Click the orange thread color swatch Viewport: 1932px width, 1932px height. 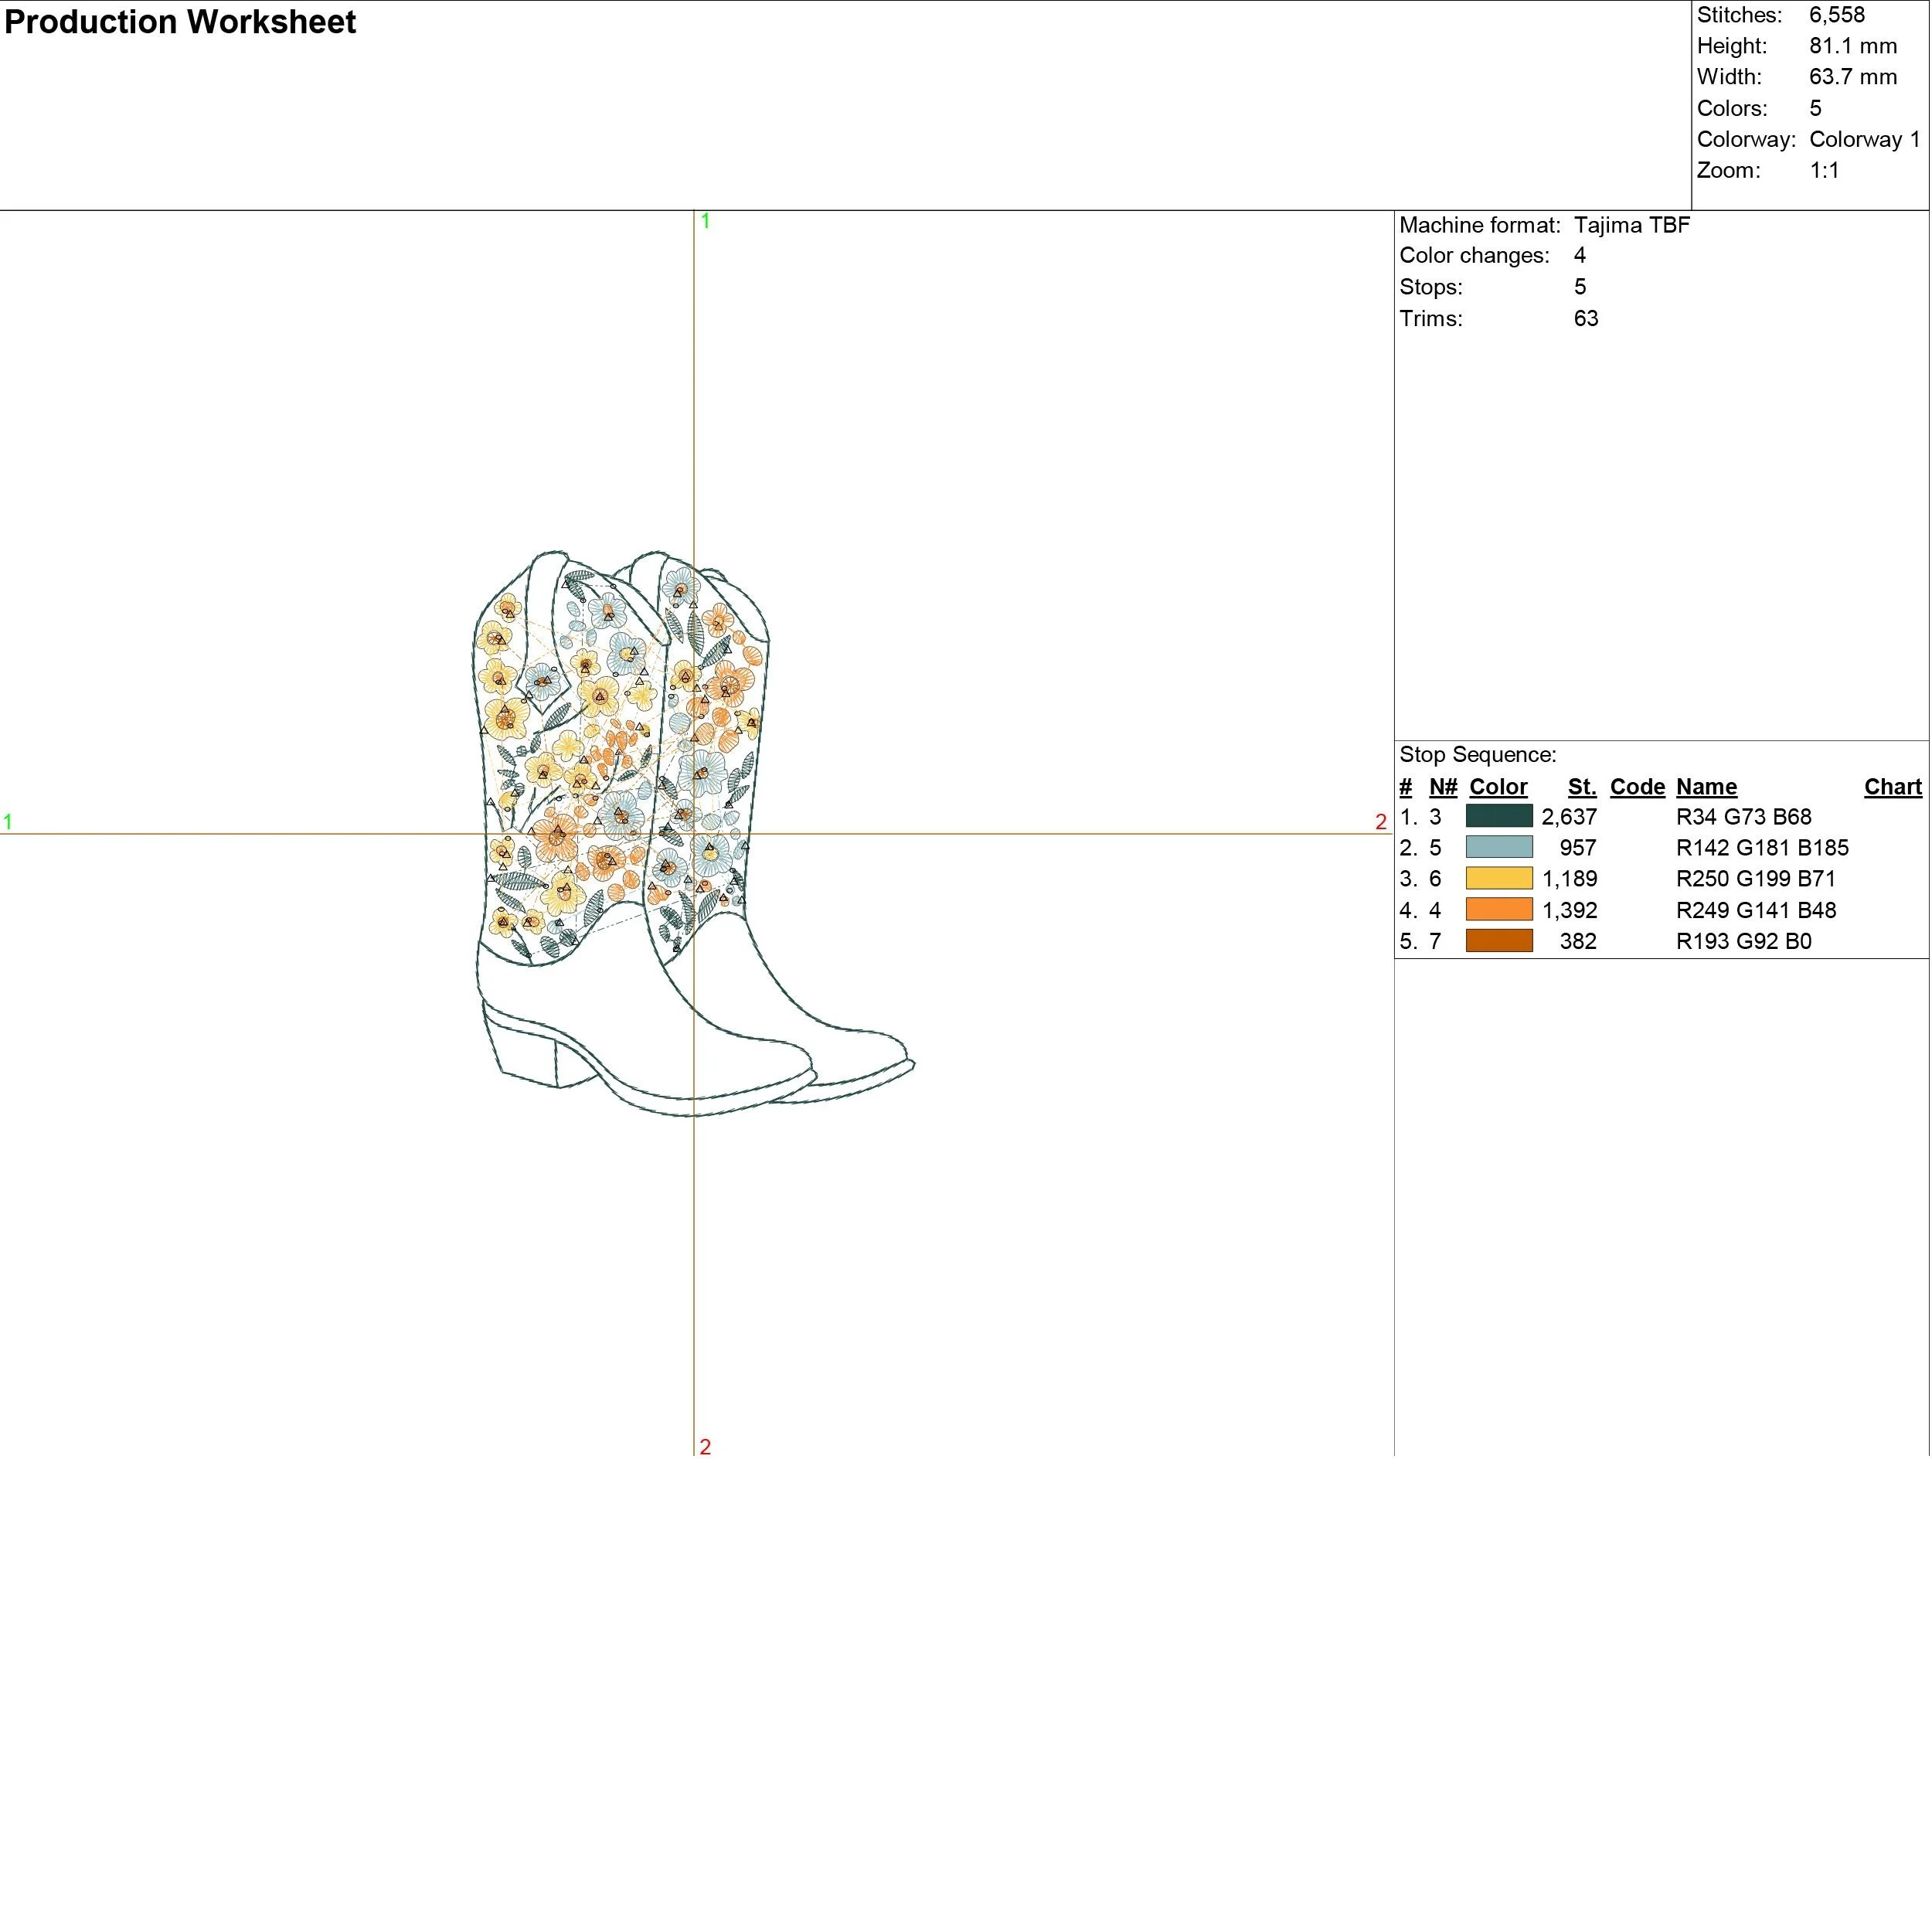(x=1498, y=909)
